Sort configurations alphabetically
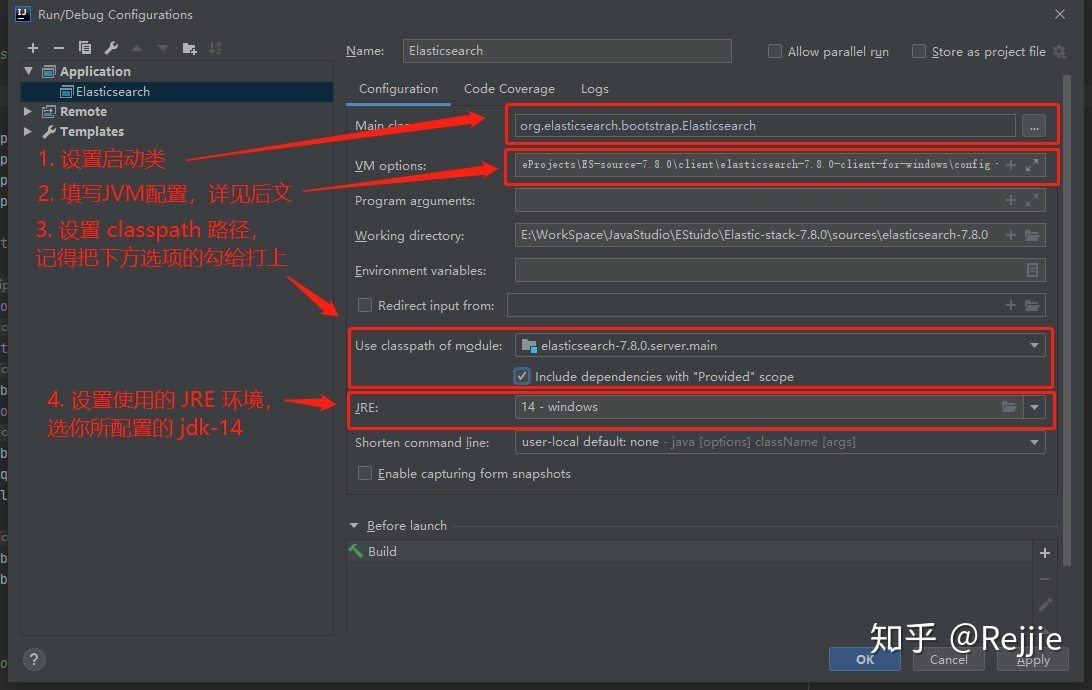 [x=215, y=48]
